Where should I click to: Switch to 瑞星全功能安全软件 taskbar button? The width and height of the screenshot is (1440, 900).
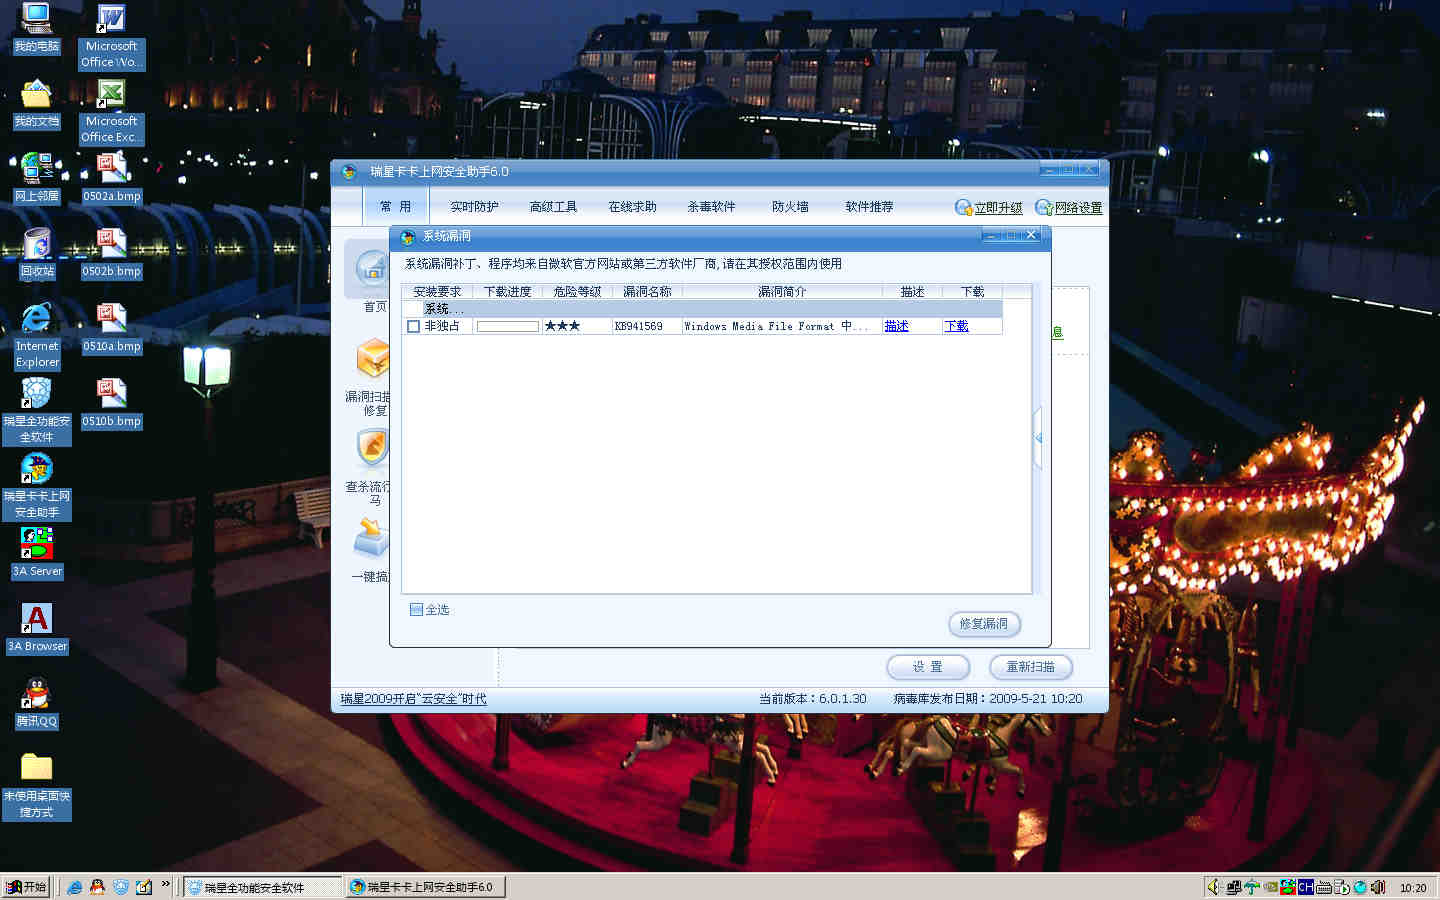point(263,887)
